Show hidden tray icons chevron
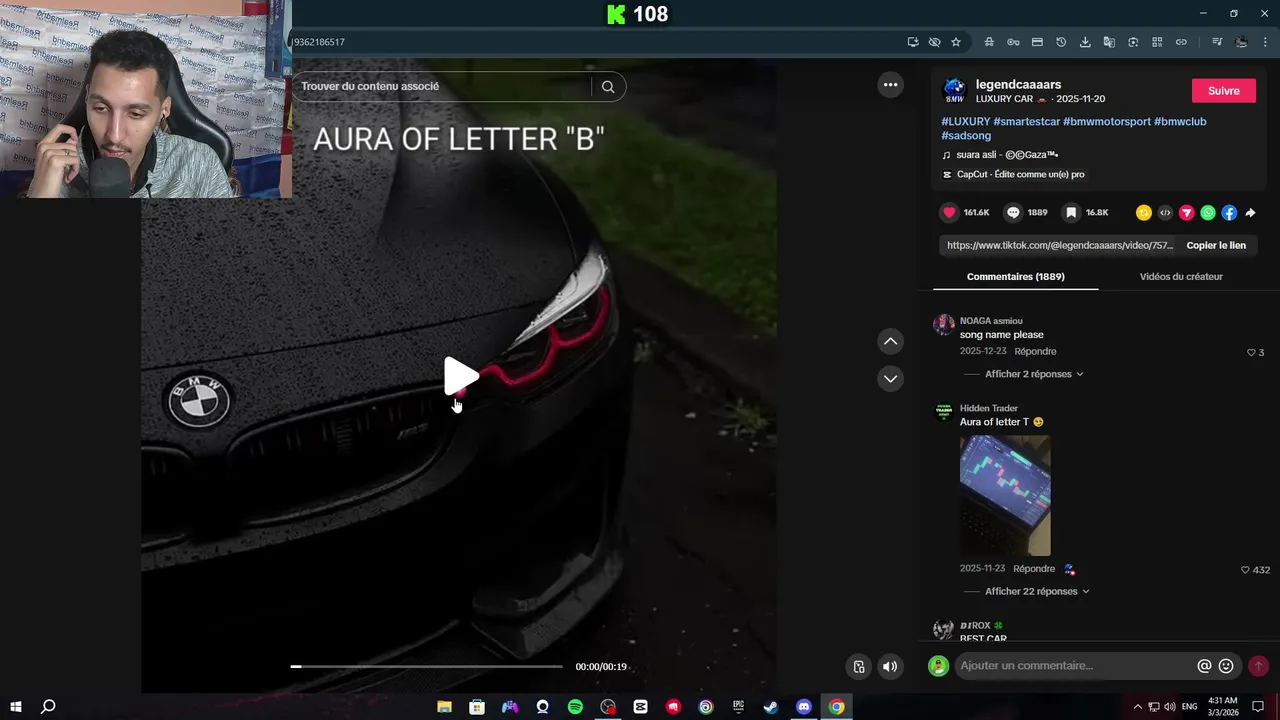Image resolution: width=1280 pixels, height=720 pixels. pos(1137,707)
